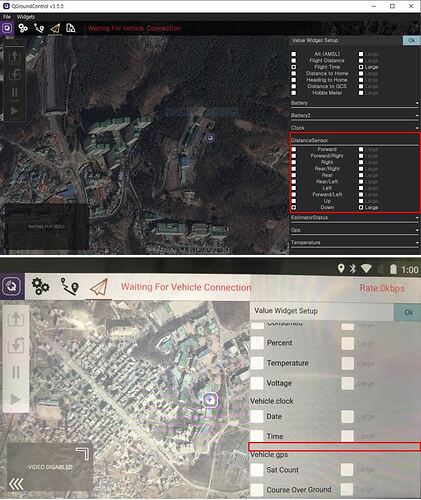The height and width of the screenshot is (500, 421).
Task: Click the Pause icon in desktop side toolbar
Action: coord(15,92)
